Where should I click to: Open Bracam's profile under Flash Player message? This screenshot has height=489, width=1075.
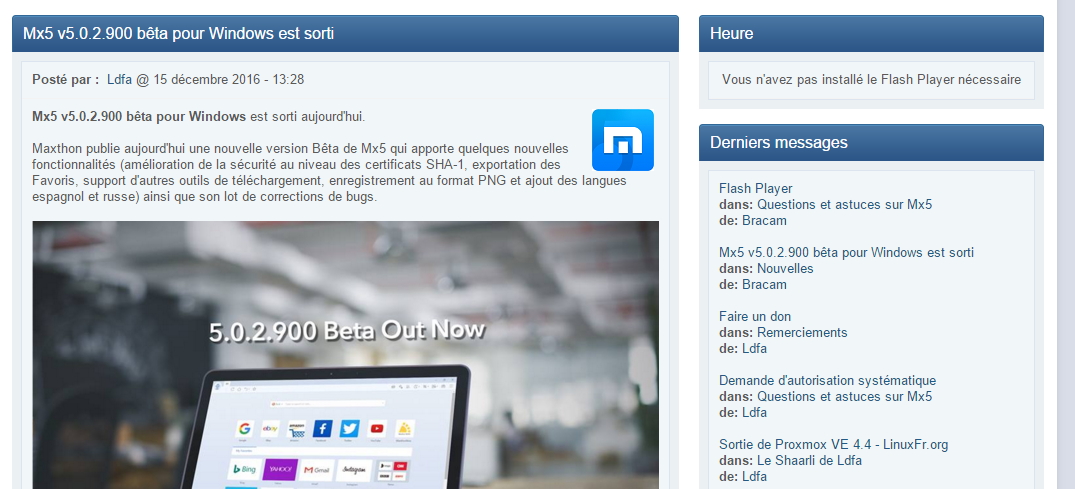(x=764, y=221)
